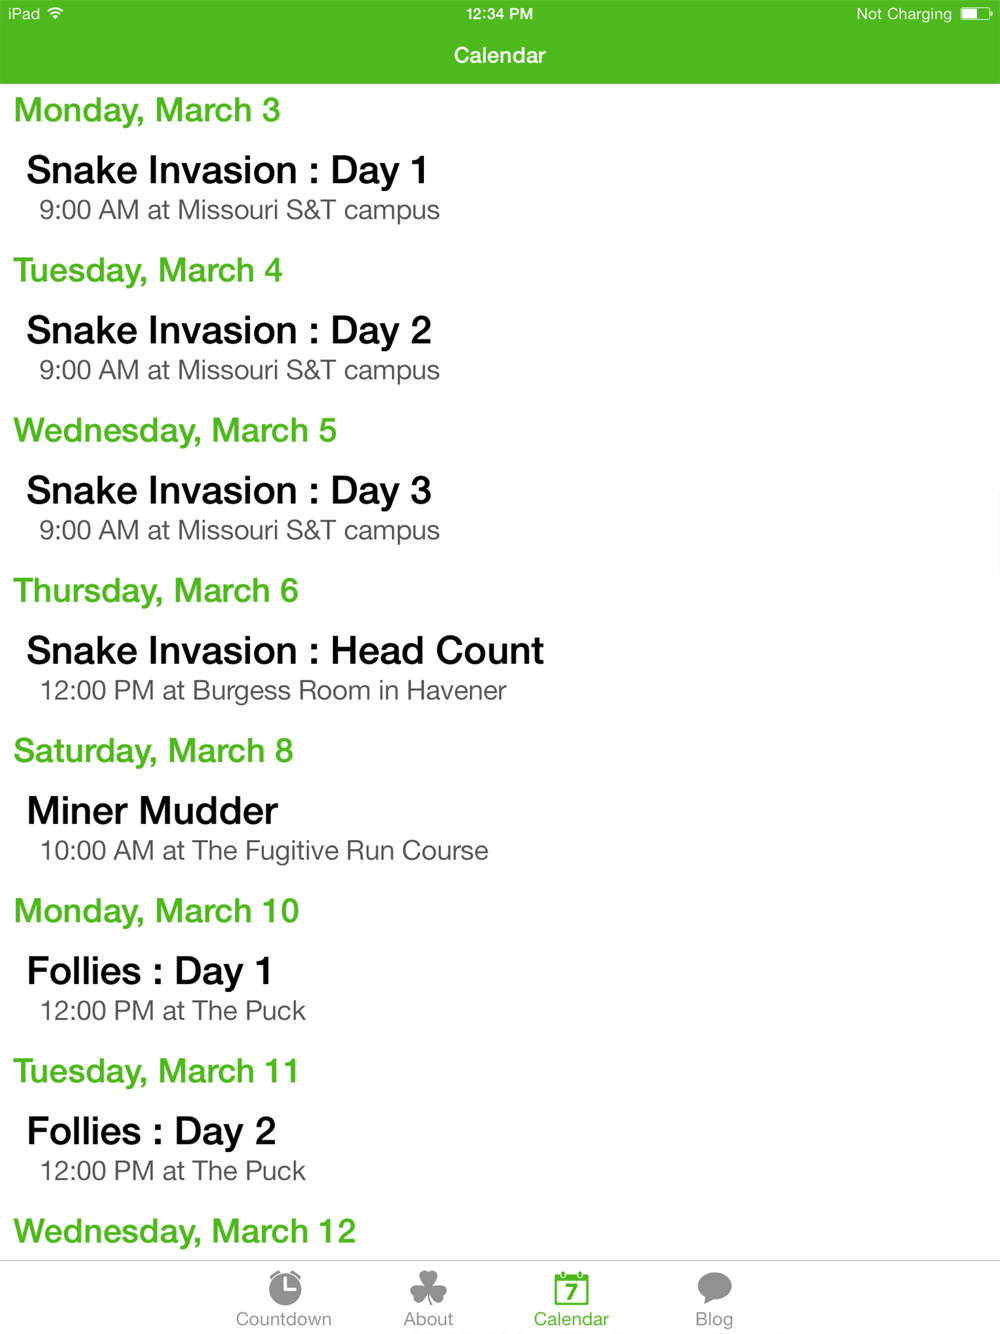
Task: Tap the Calendar title in header bar
Action: [500, 55]
